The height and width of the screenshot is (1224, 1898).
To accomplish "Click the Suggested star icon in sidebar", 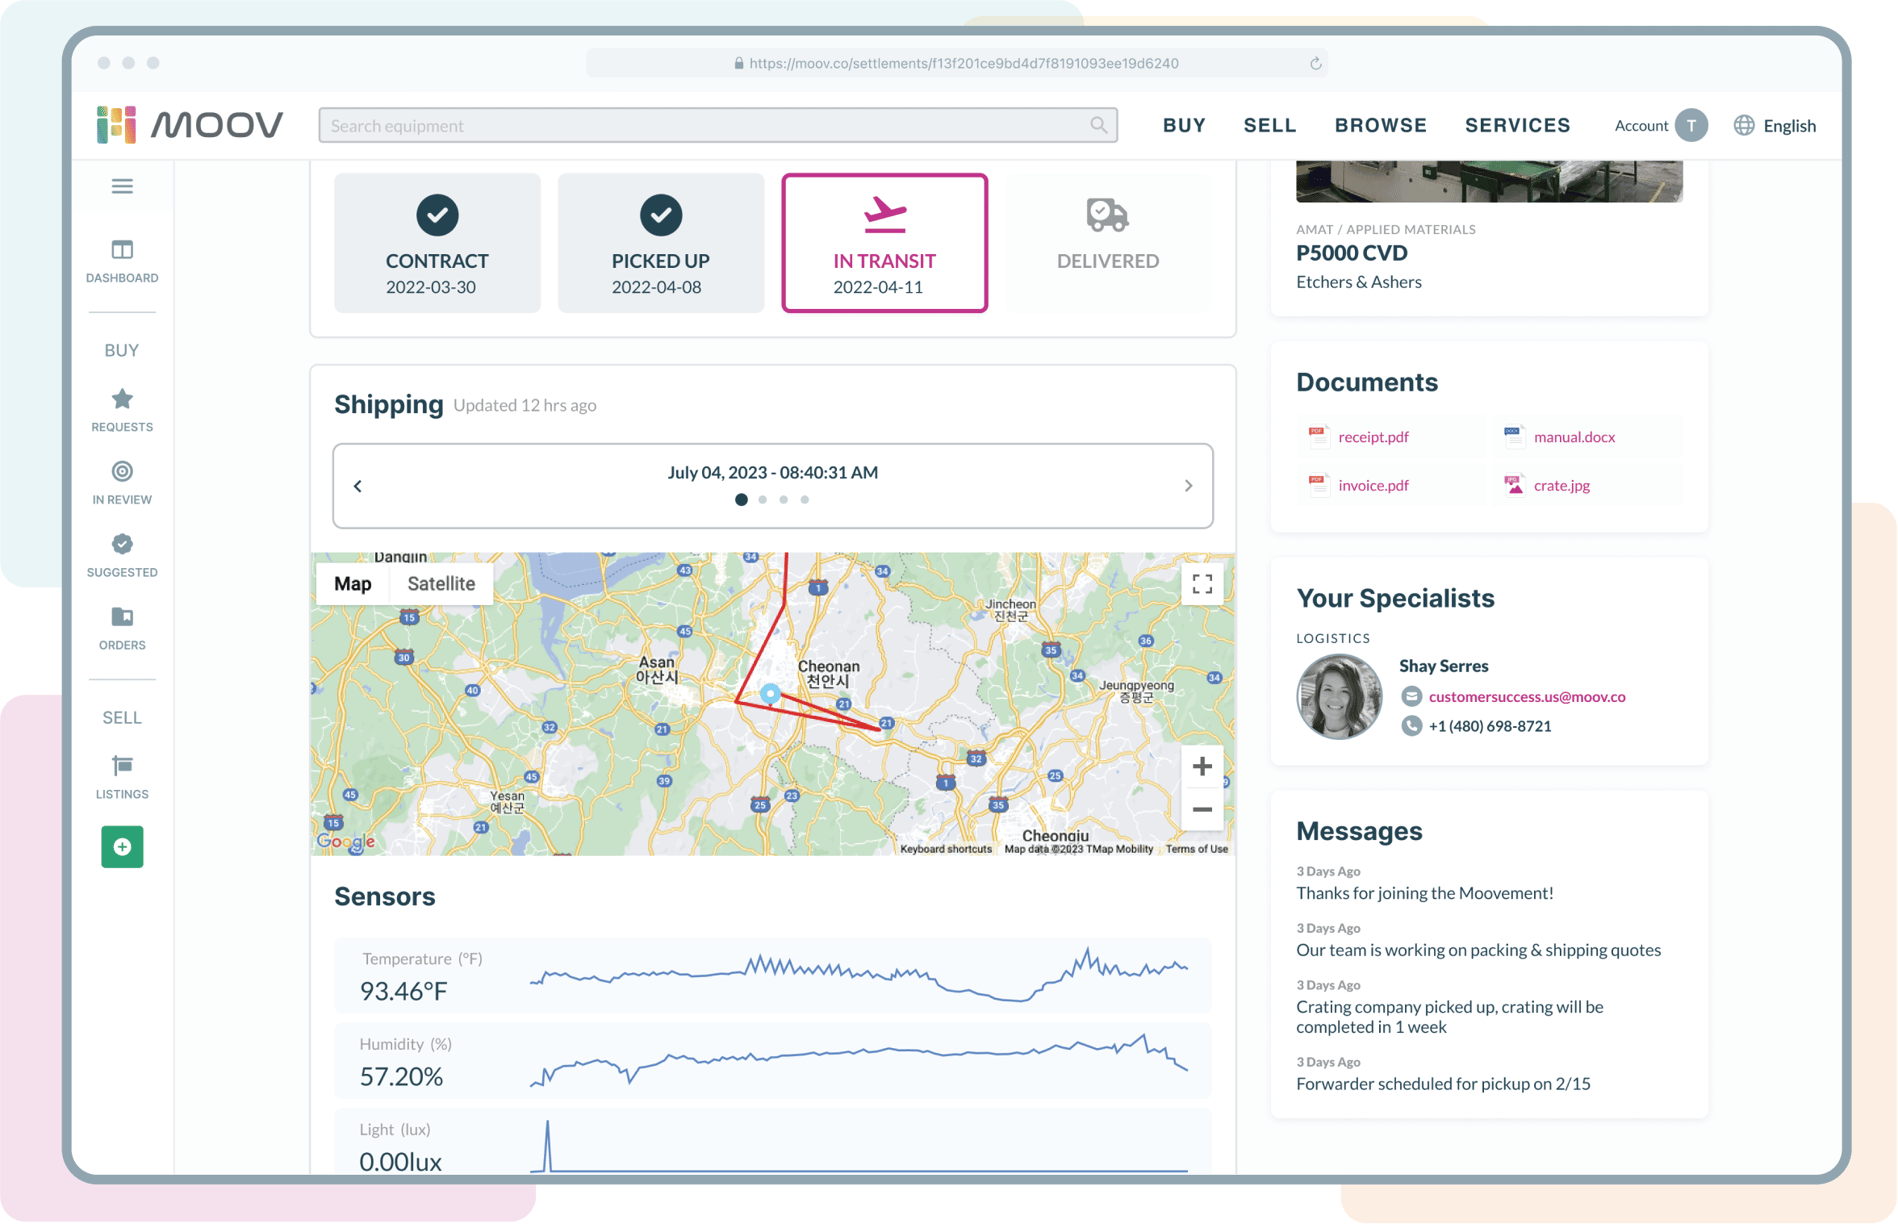I will click(122, 544).
